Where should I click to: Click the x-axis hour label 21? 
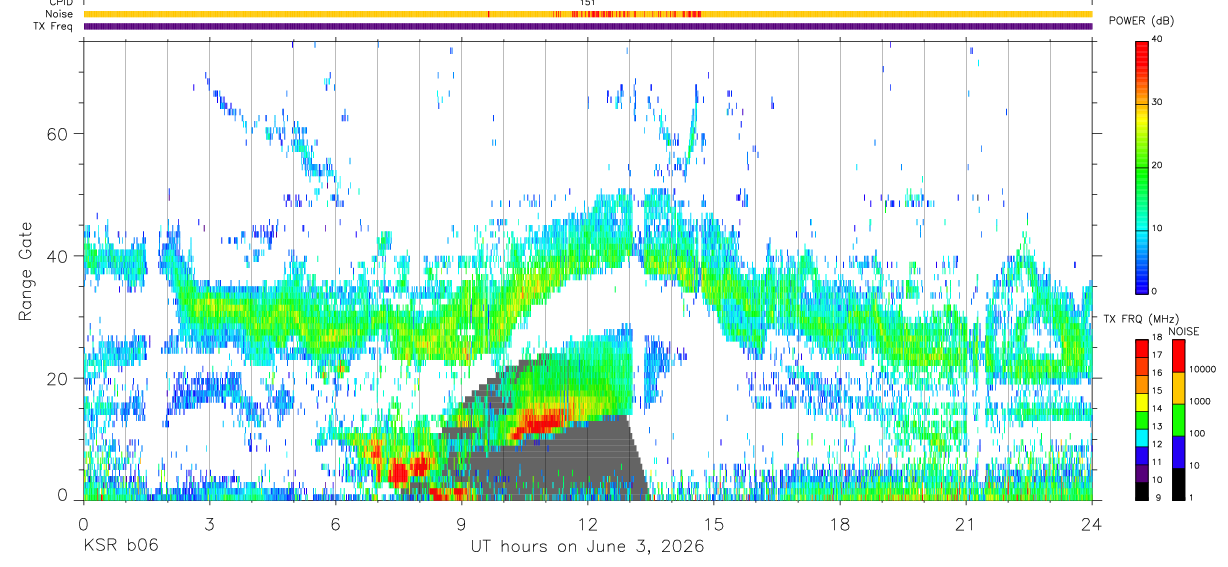(966, 524)
